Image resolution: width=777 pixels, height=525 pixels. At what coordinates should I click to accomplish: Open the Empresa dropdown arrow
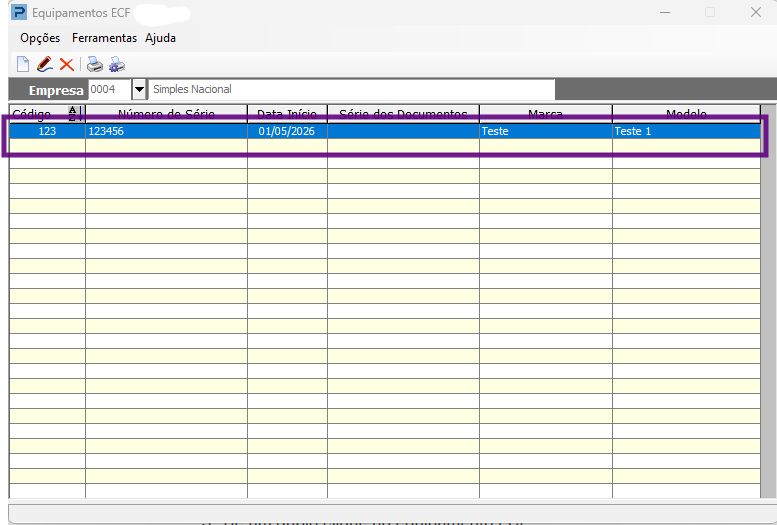click(x=139, y=90)
